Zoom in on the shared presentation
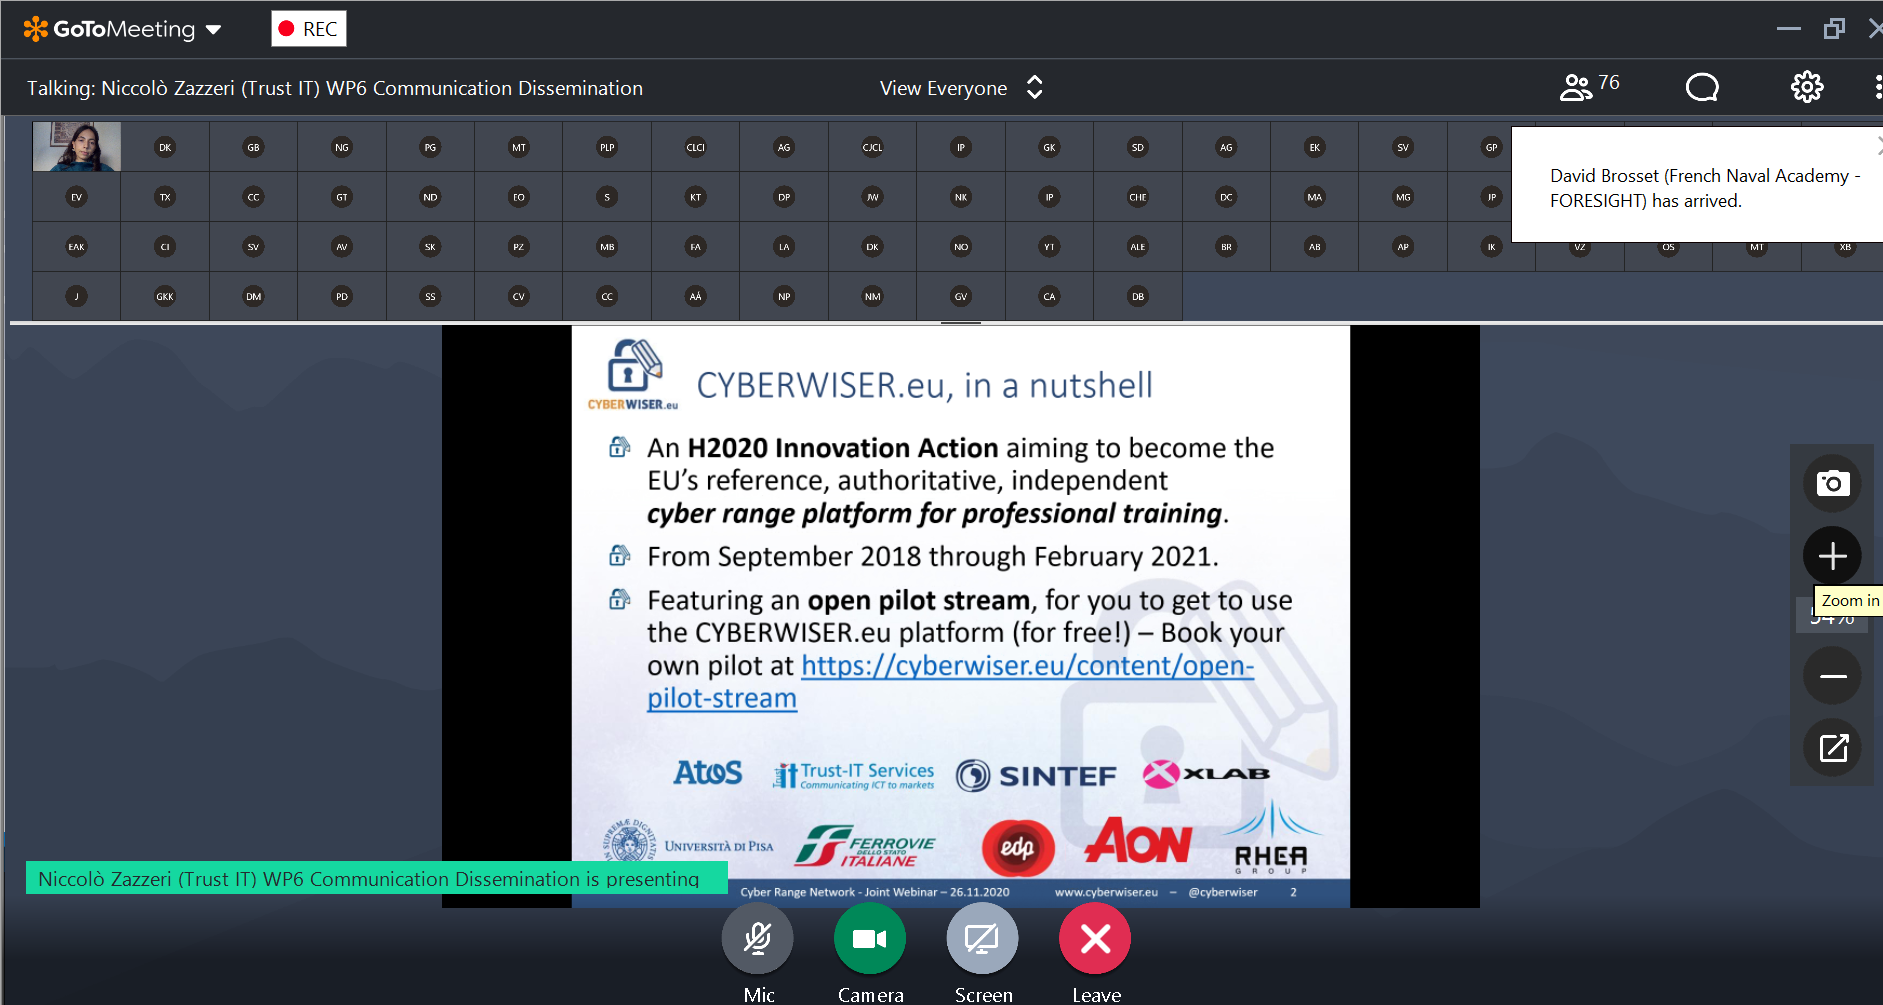1883x1005 pixels. coord(1832,556)
